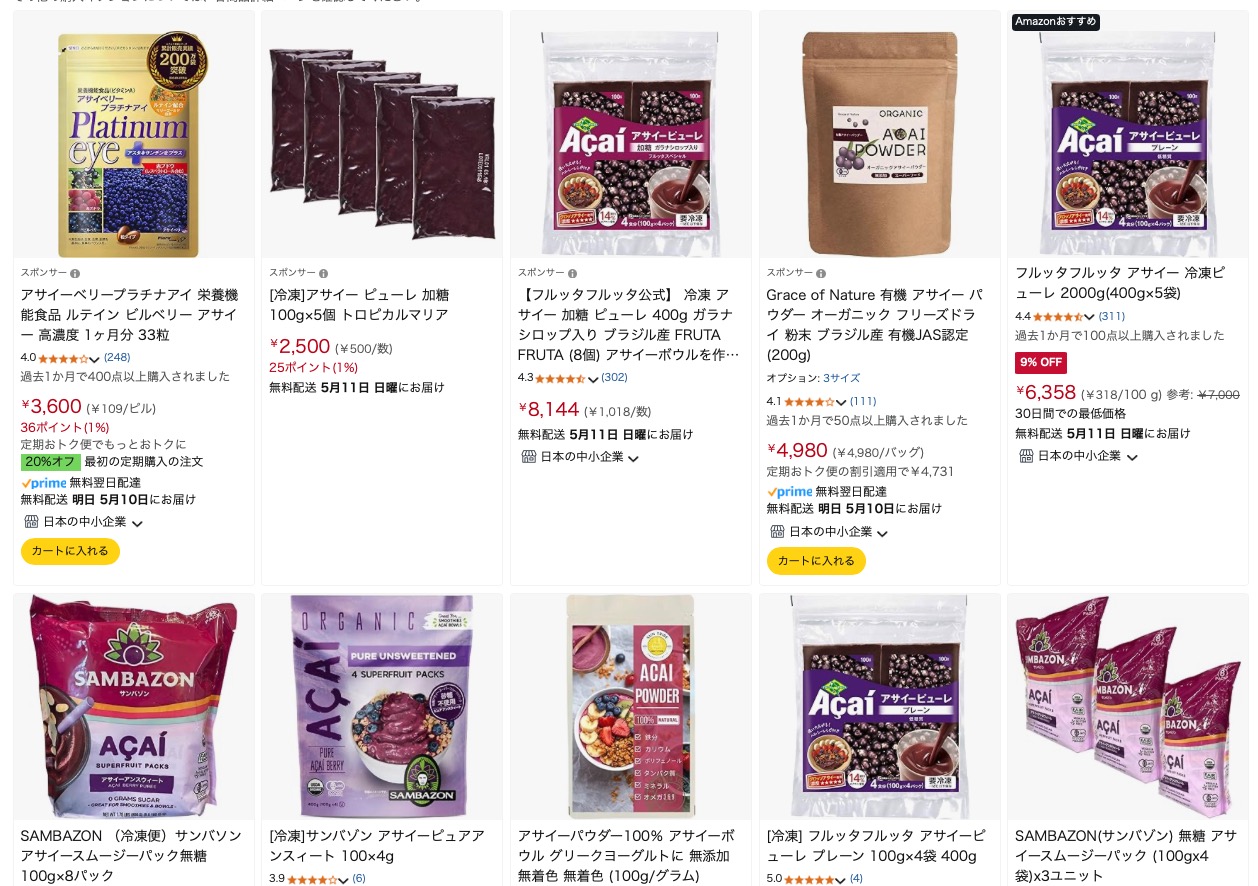Click the Acai Powder bowl product image
The image size is (1258, 886).
[x=630, y=707]
